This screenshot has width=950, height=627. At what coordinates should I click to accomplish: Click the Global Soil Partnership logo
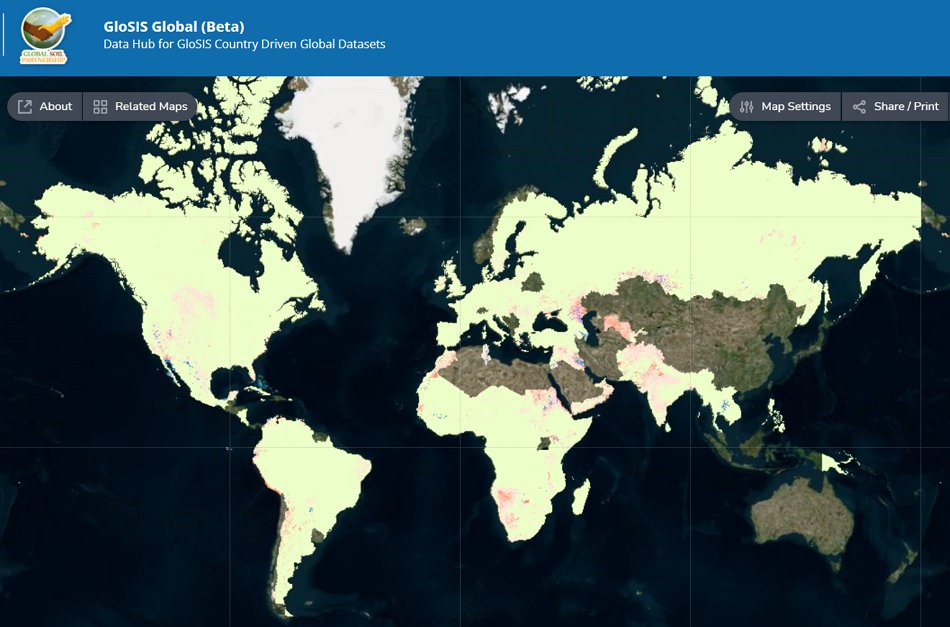(x=45, y=36)
